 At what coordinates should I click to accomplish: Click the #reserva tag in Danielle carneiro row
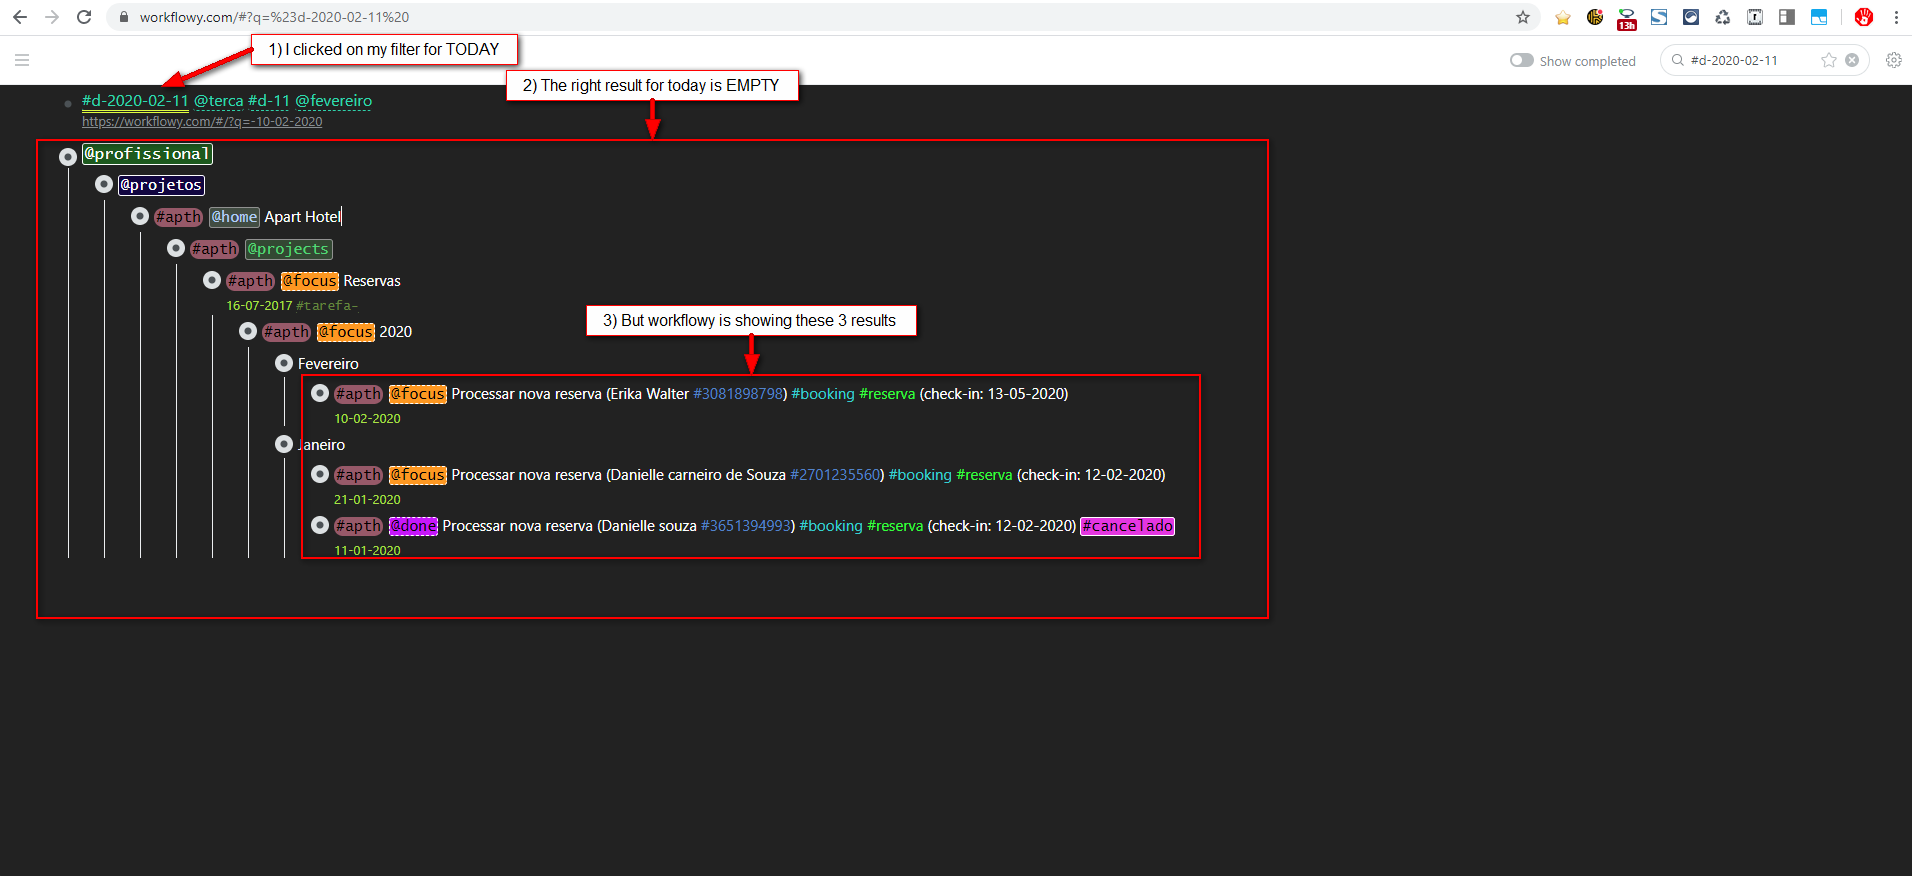[x=984, y=475]
